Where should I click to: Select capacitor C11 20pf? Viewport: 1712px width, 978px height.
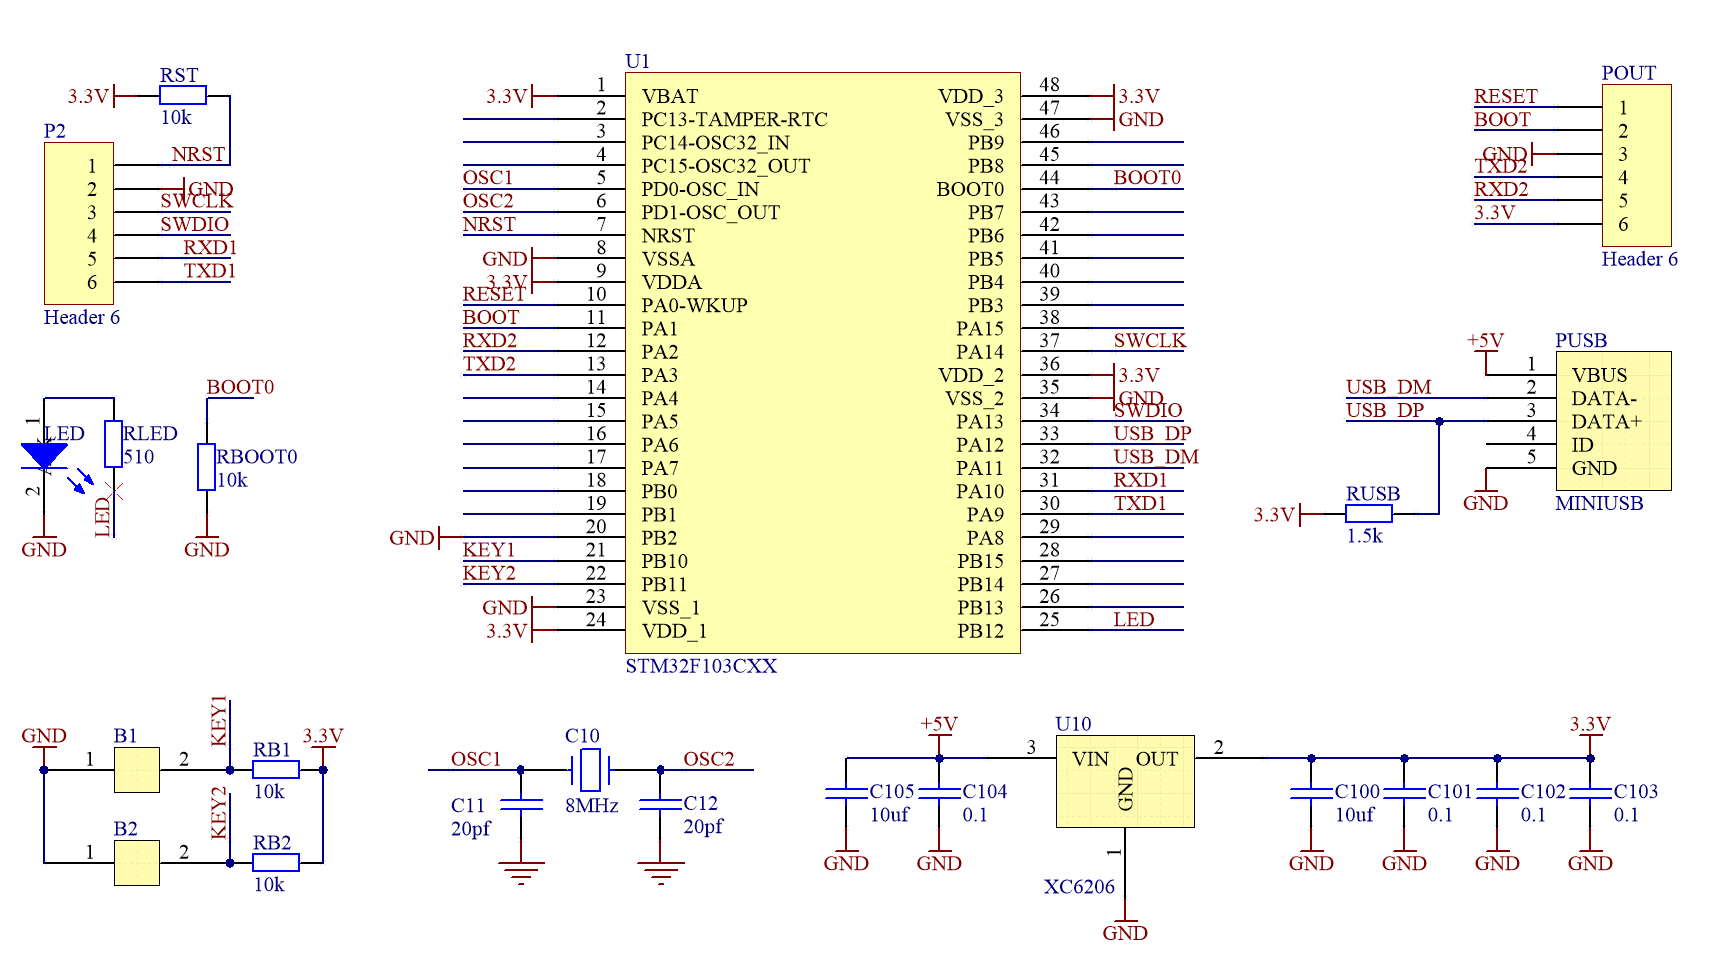tap(521, 804)
